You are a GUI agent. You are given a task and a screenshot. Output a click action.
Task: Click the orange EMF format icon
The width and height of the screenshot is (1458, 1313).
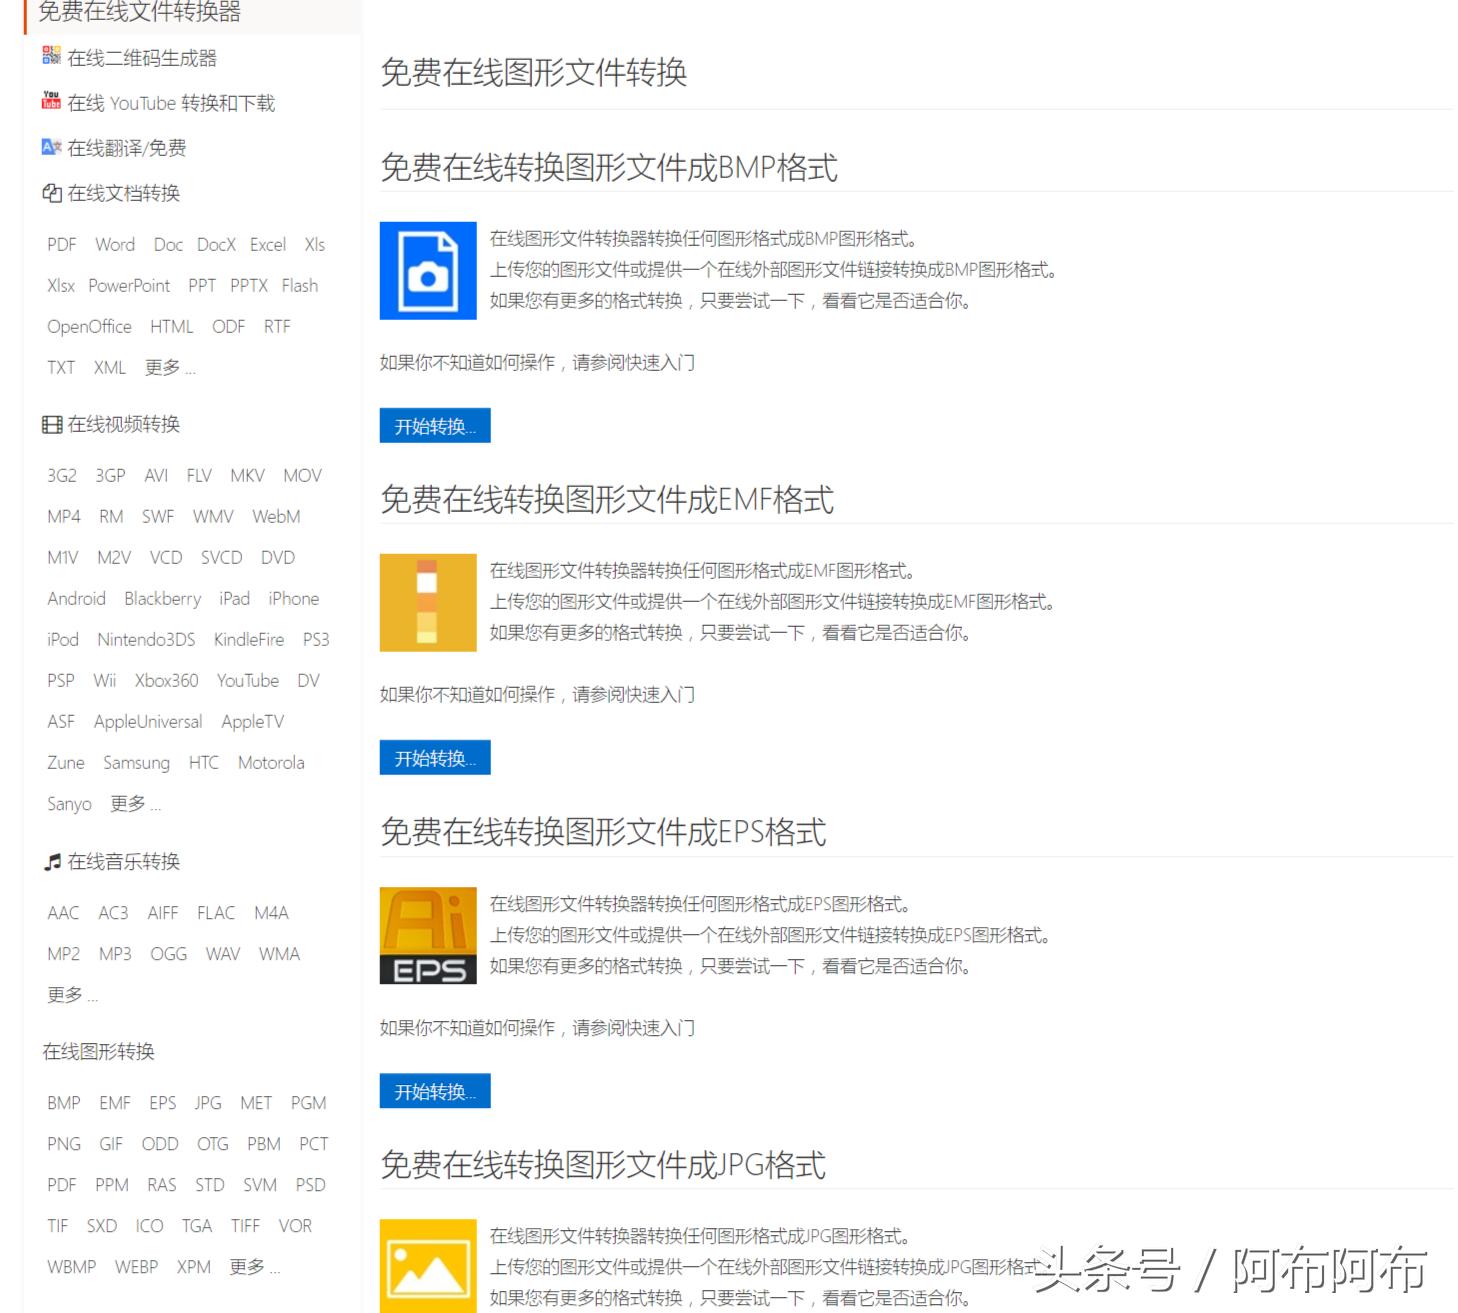(427, 602)
